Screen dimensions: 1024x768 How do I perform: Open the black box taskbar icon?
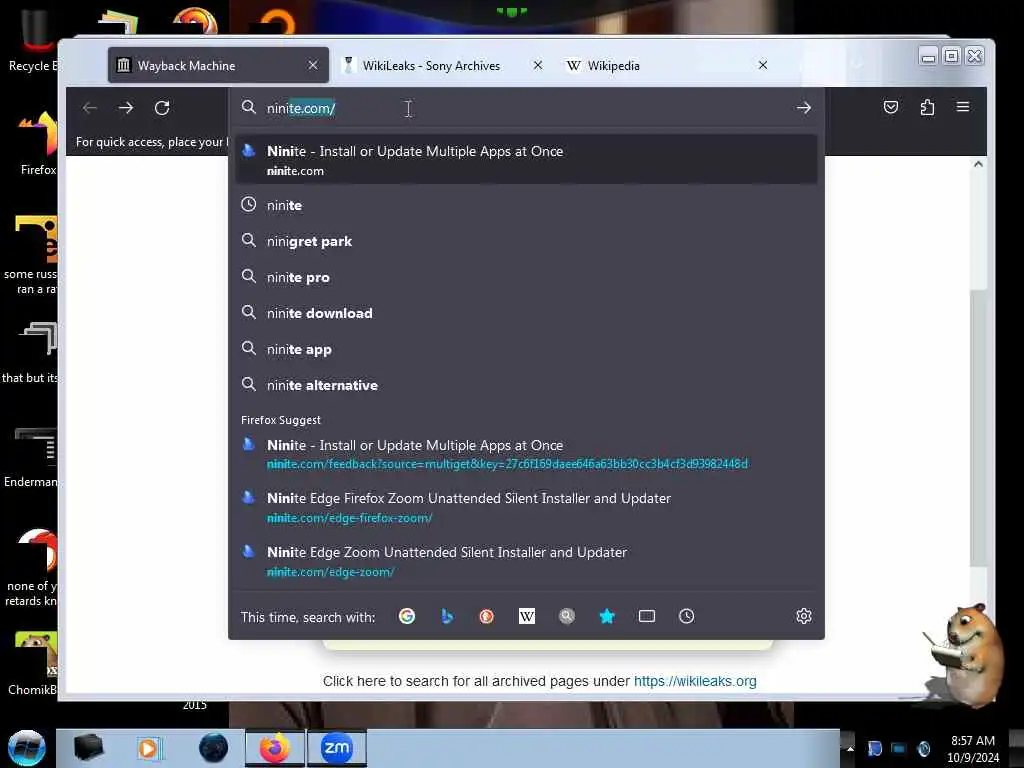88,748
